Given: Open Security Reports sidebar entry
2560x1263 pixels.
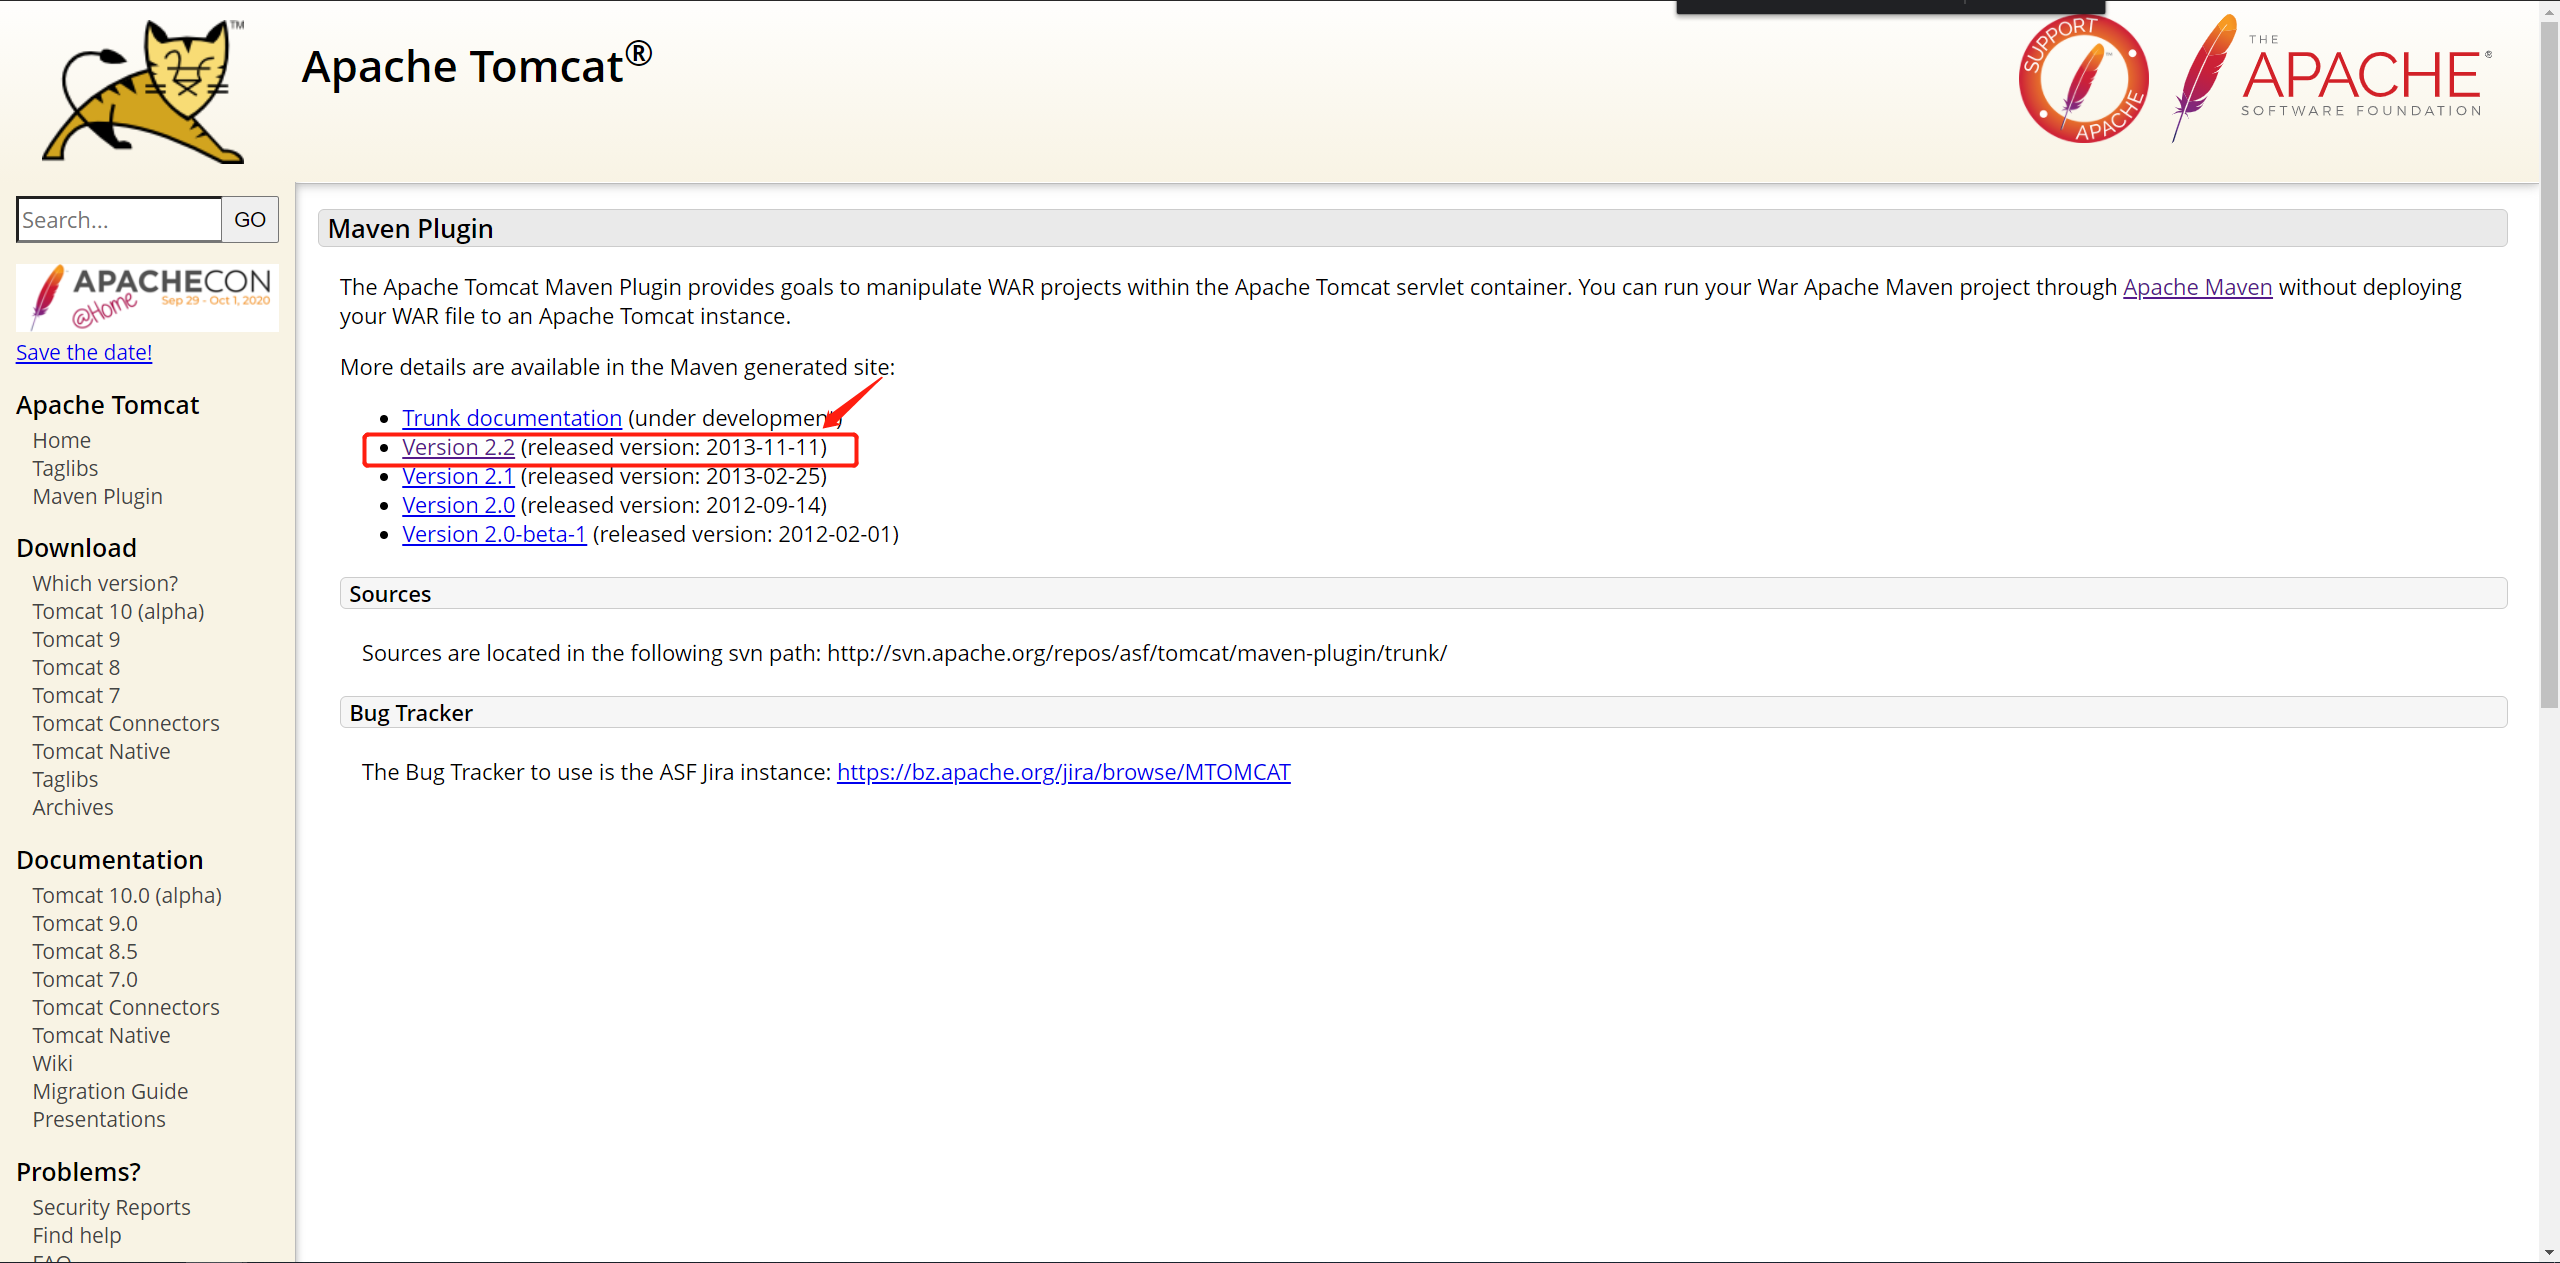Looking at the screenshot, I should coord(111,1207).
